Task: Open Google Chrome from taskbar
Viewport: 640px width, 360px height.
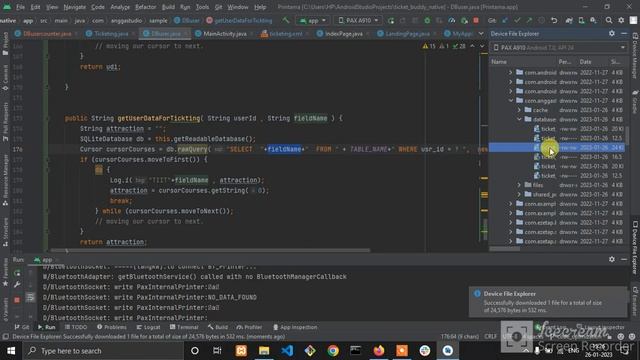Action: [333, 351]
